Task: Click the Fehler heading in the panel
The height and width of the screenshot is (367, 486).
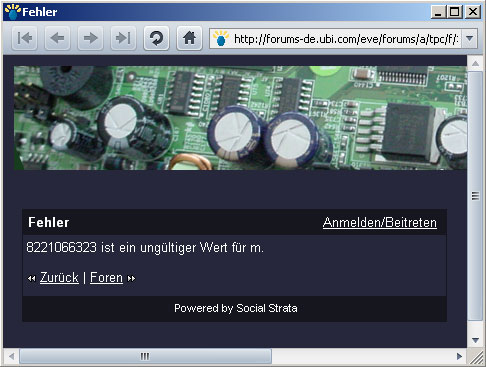Action: pos(49,222)
